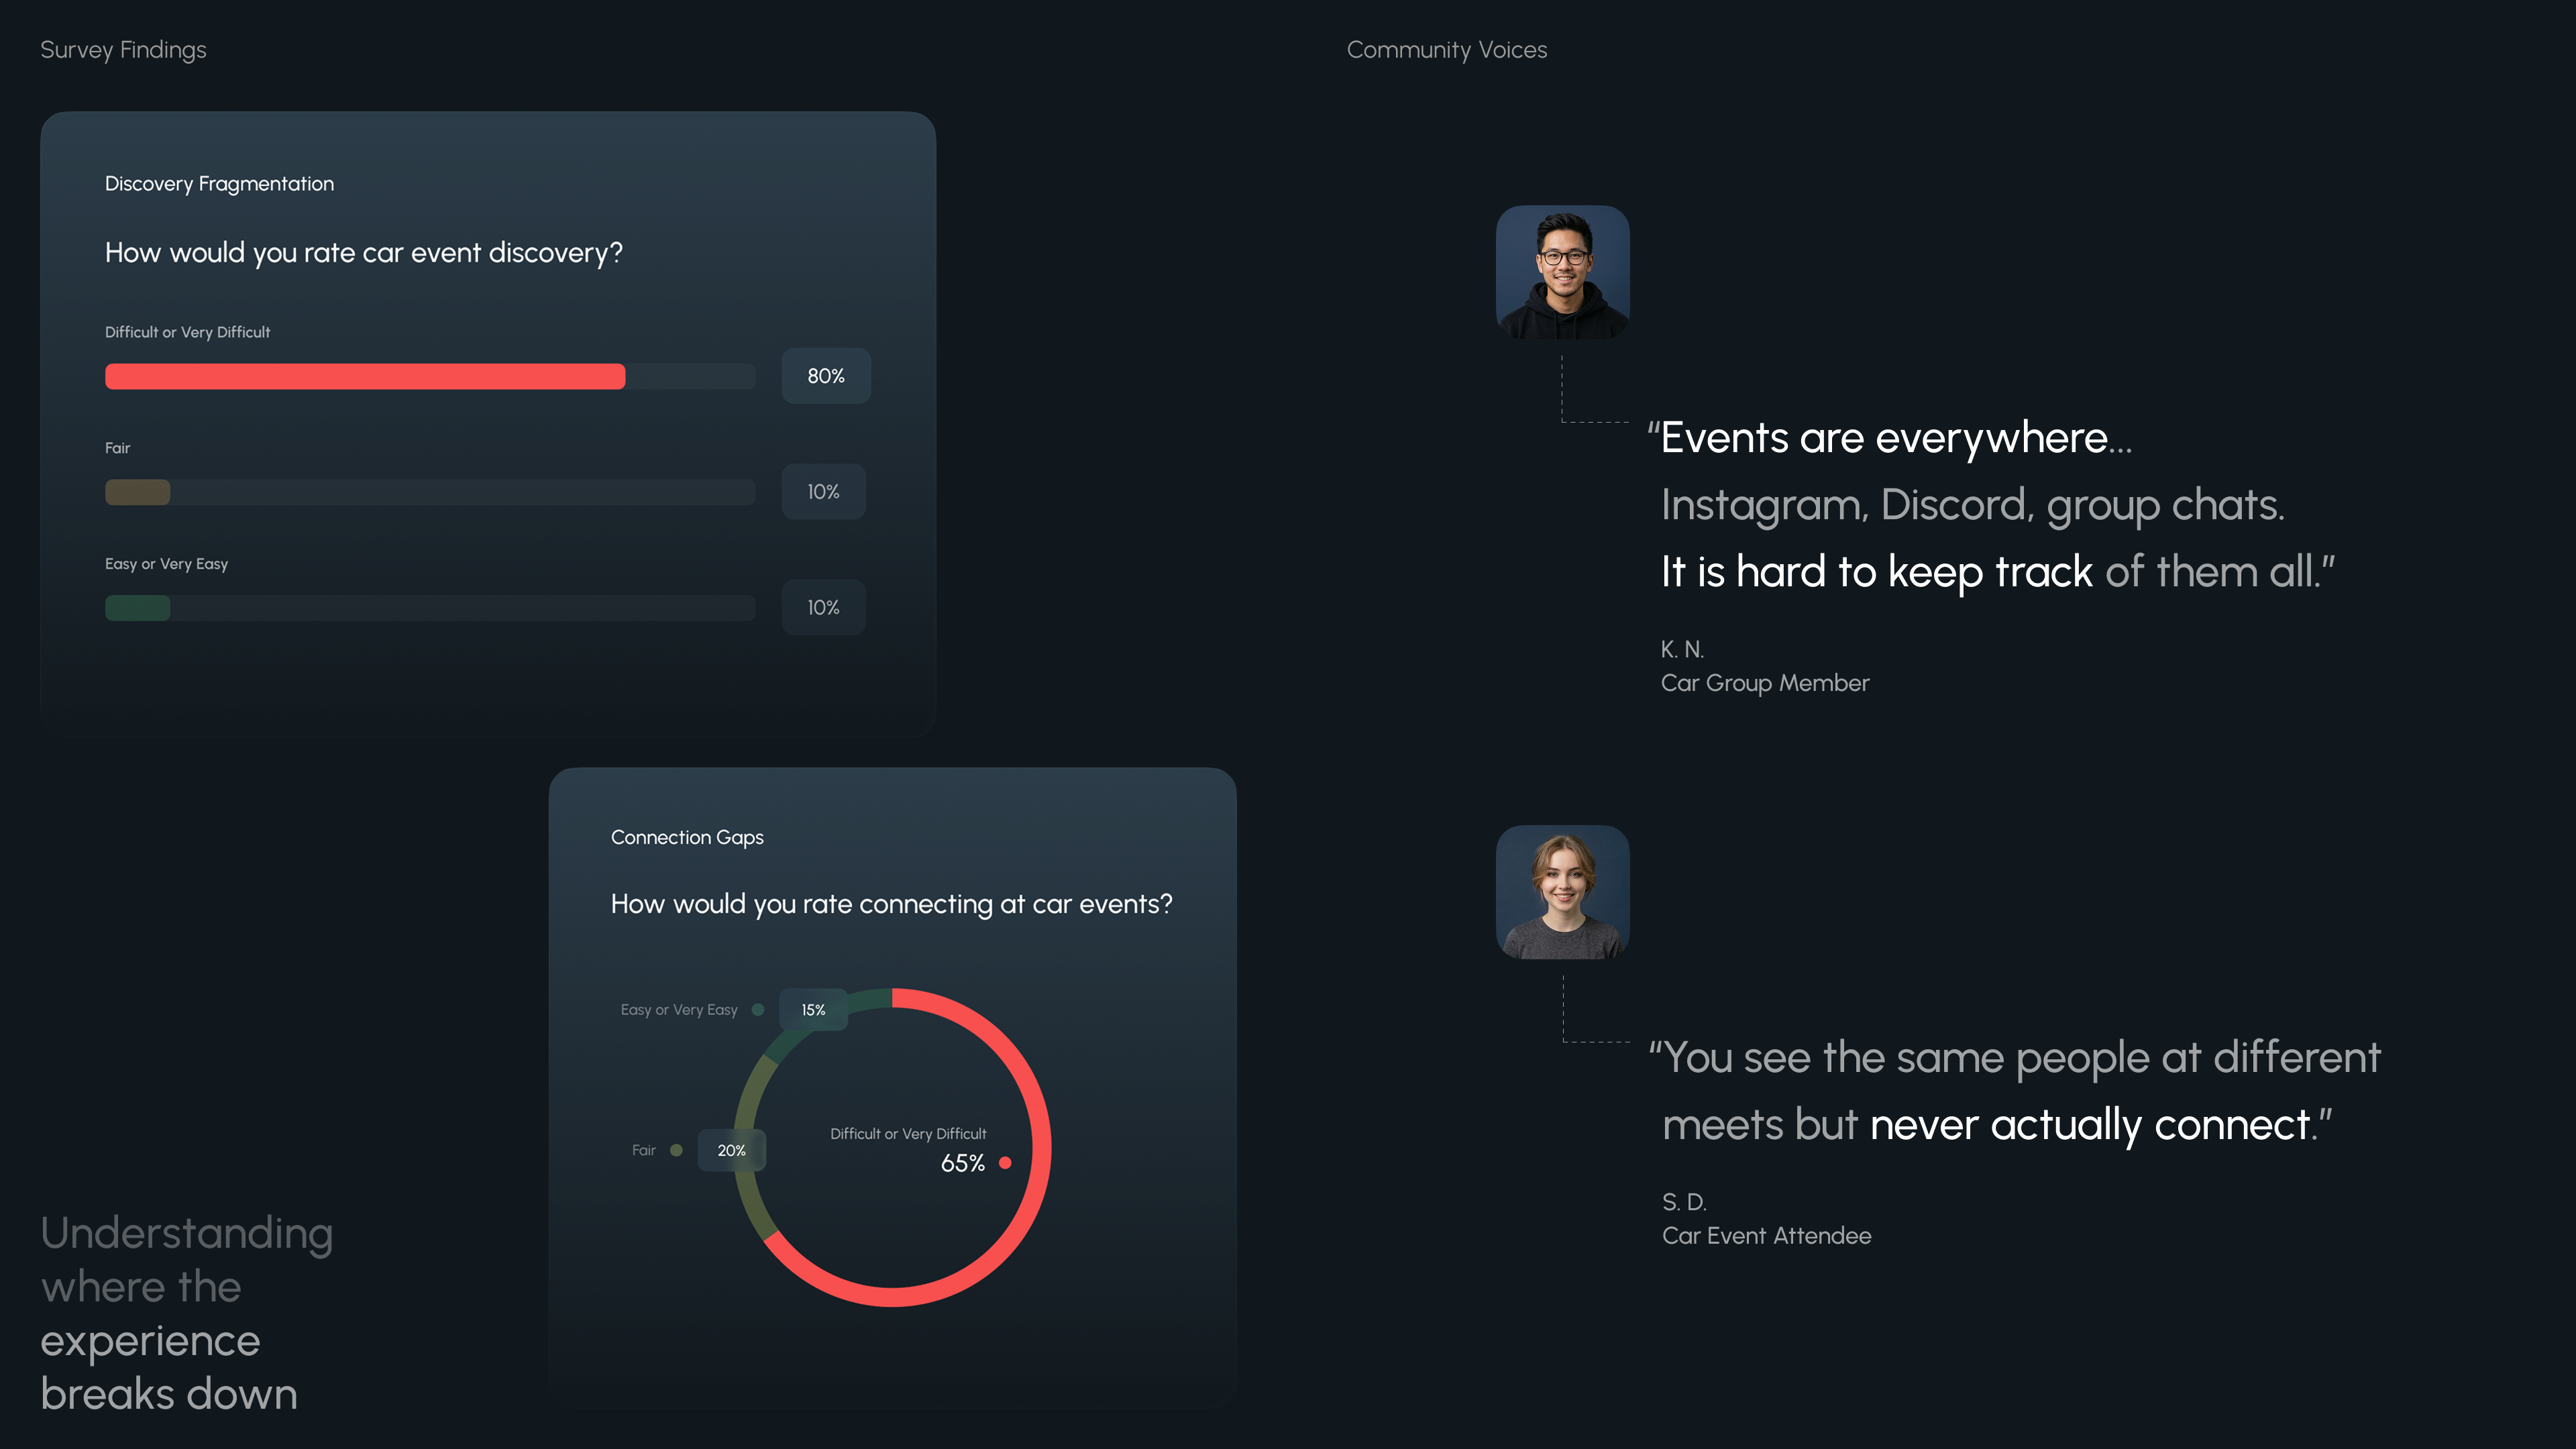The image size is (2576, 1449).
Task: Click the Car Event Attendee caption
Action: 1766,1236
